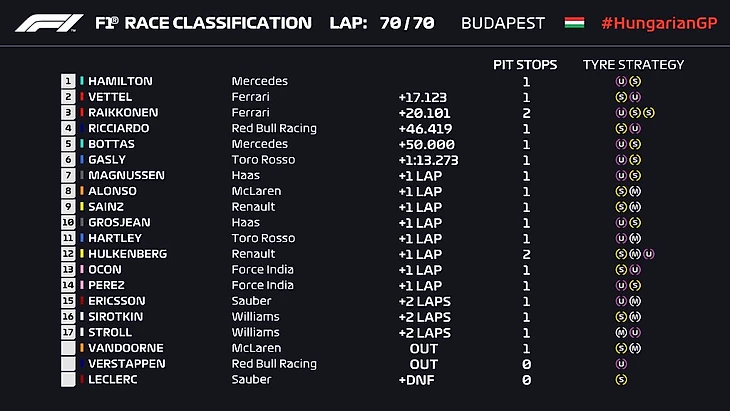Click Raikkonen's ultrasoft tyre icon
Image resolution: width=730 pixels, height=411 pixels.
tap(621, 113)
